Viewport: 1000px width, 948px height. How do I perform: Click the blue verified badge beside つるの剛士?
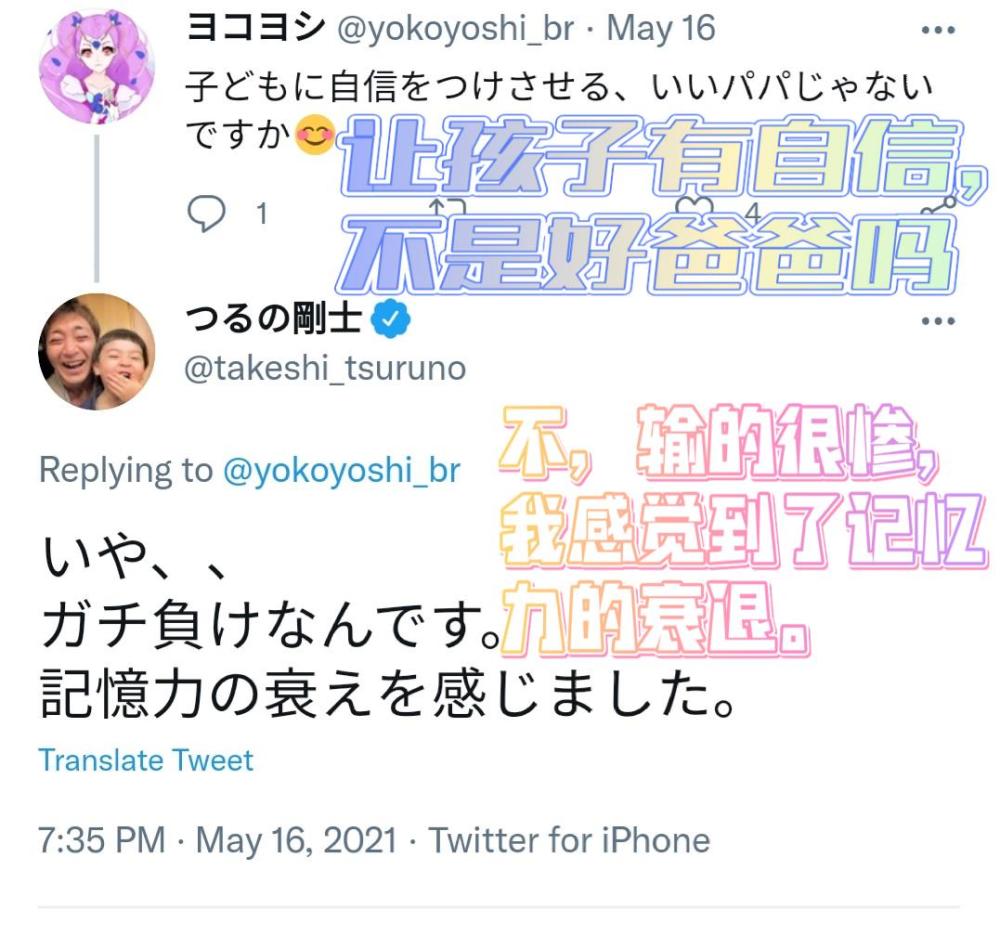point(390,318)
